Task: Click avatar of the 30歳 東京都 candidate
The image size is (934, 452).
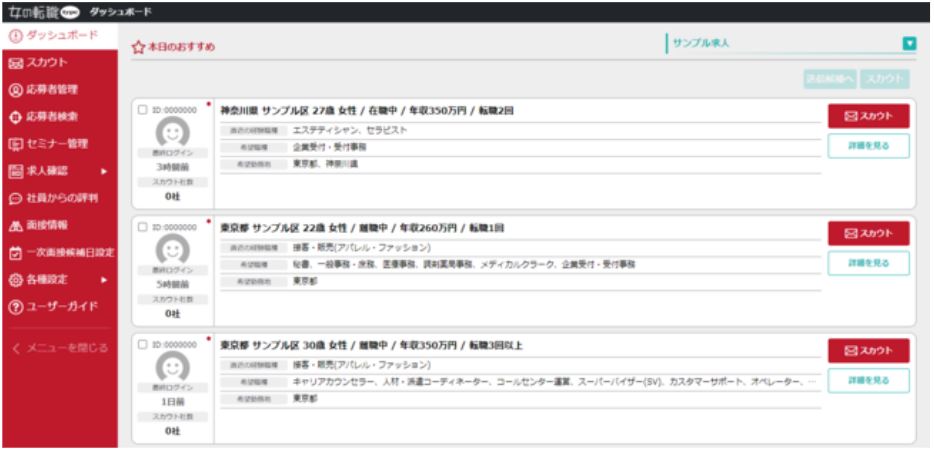Action: point(173,366)
